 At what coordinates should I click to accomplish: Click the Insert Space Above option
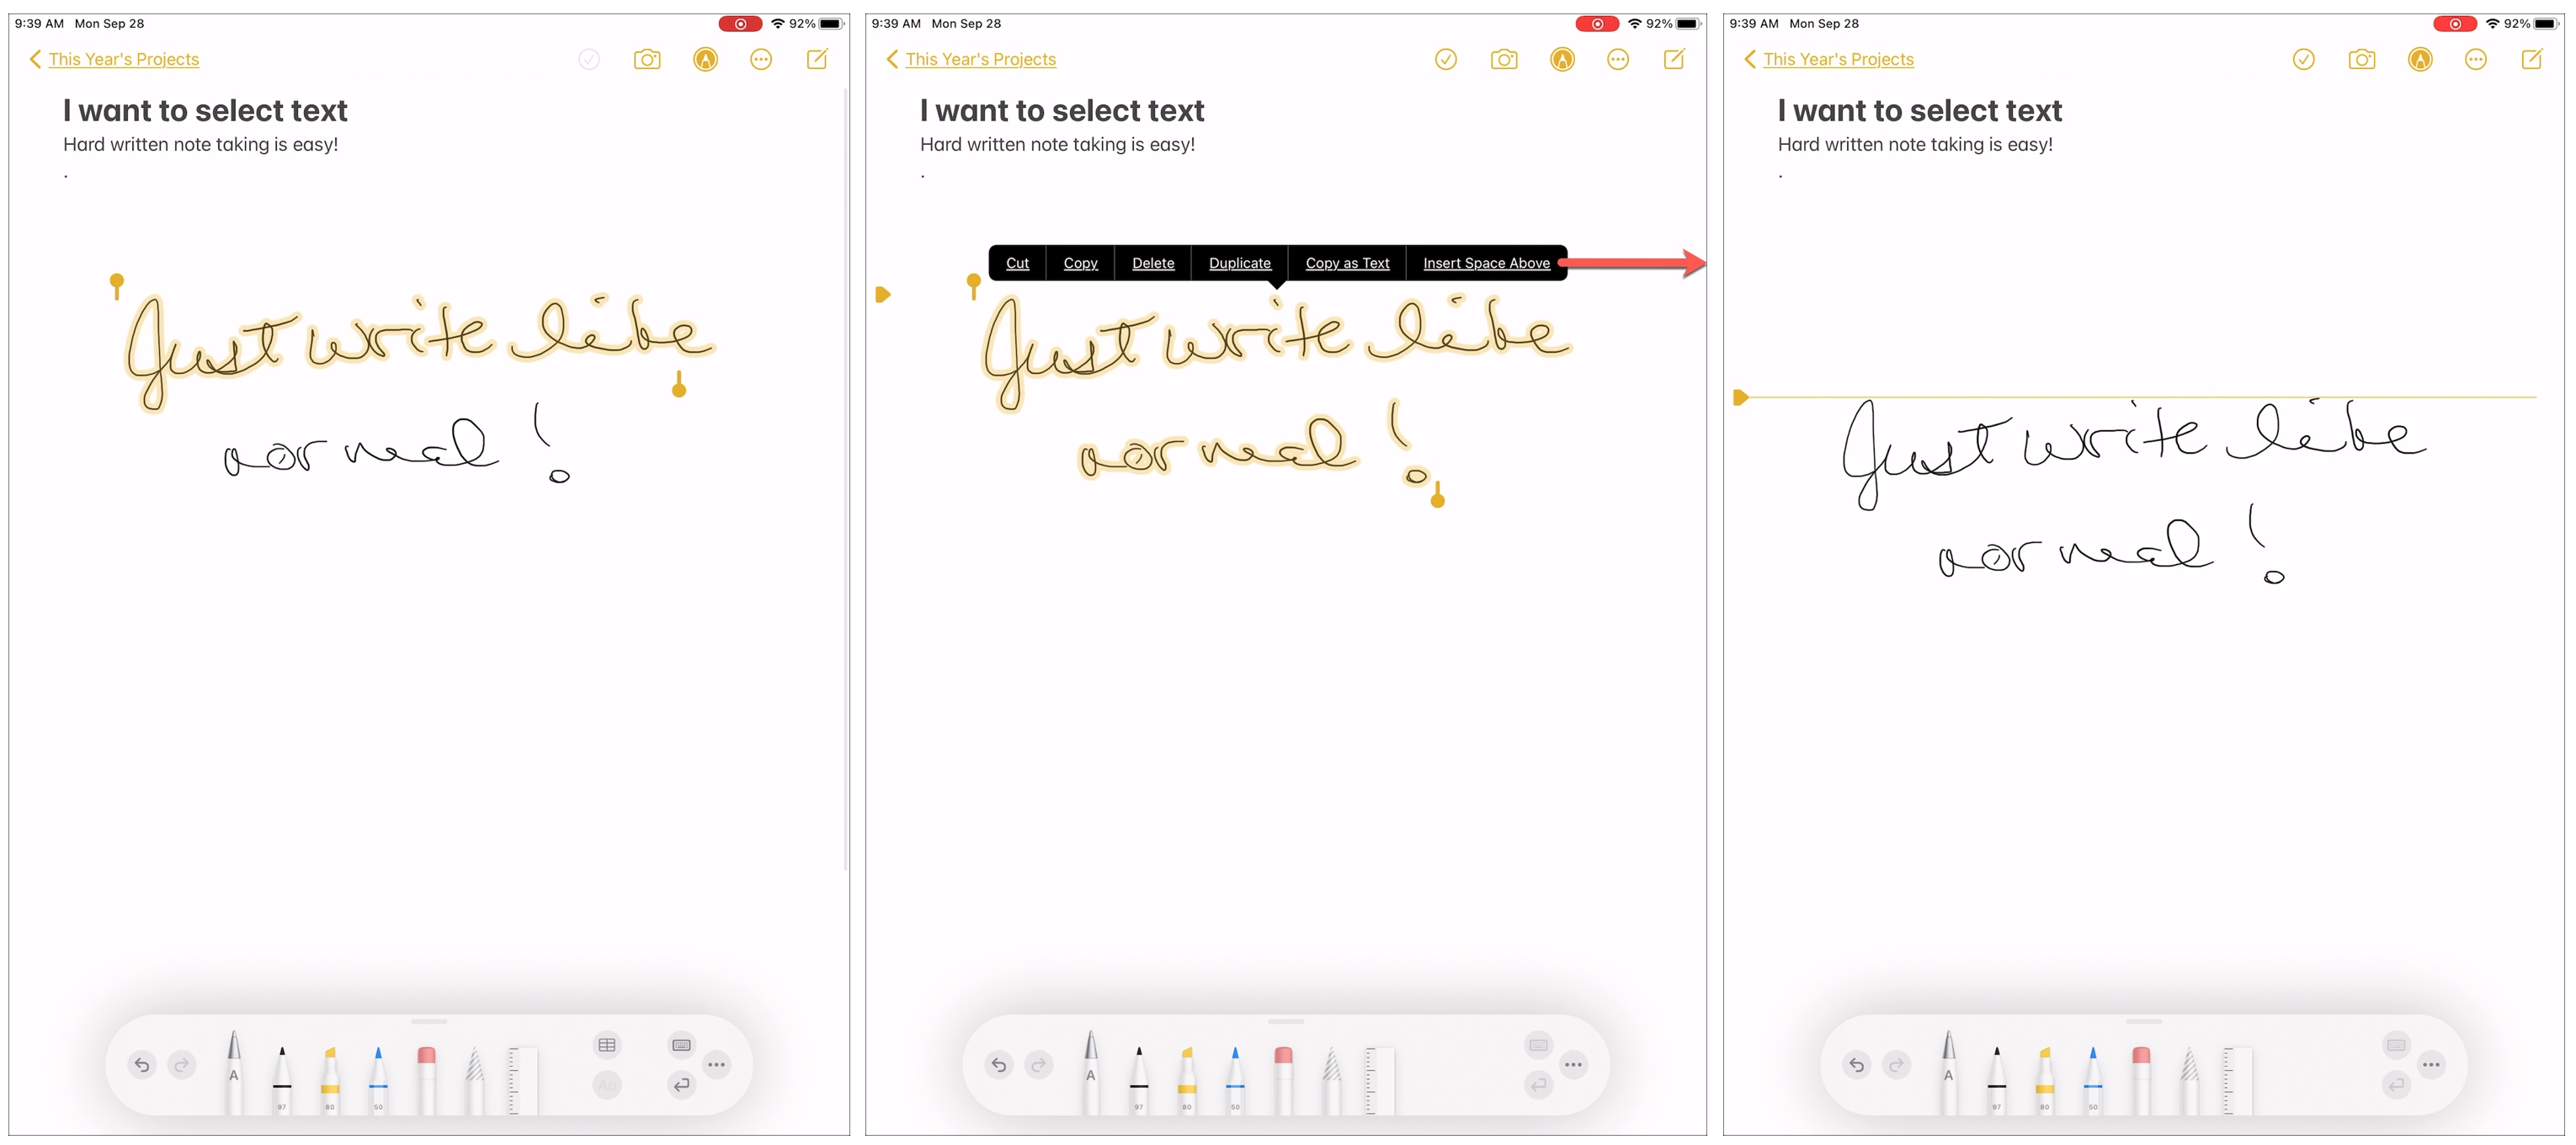1485,261
